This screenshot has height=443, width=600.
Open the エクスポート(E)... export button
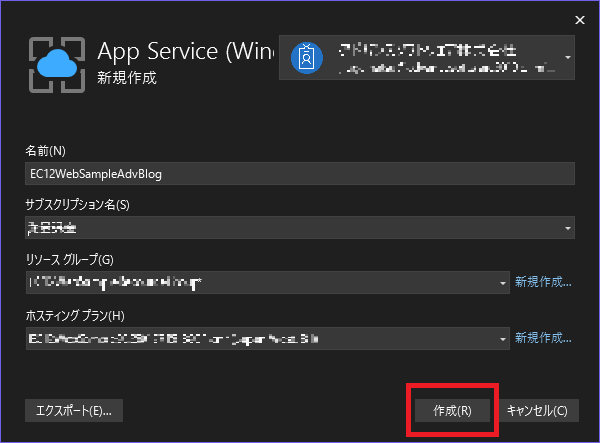coord(74,410)
